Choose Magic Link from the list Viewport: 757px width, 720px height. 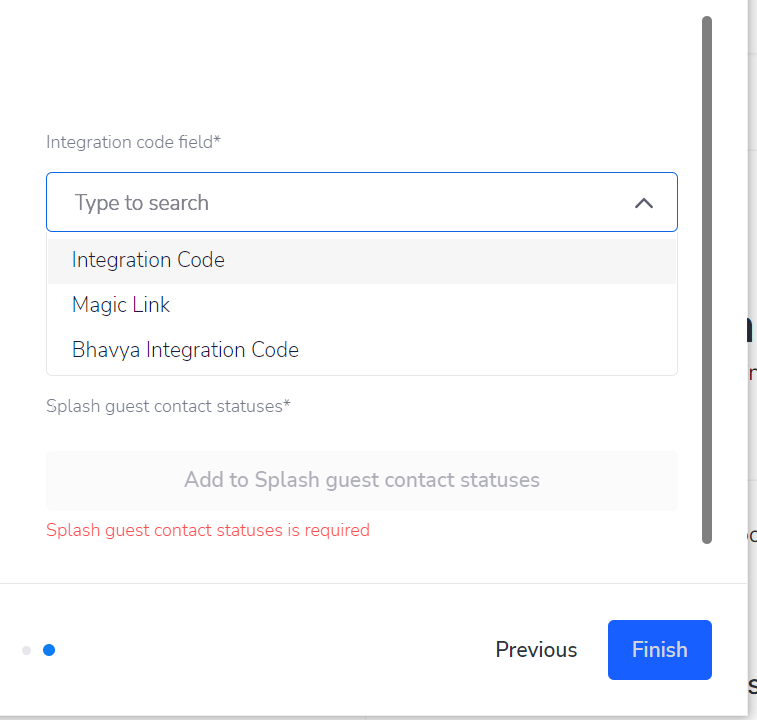tap(362, 305)
